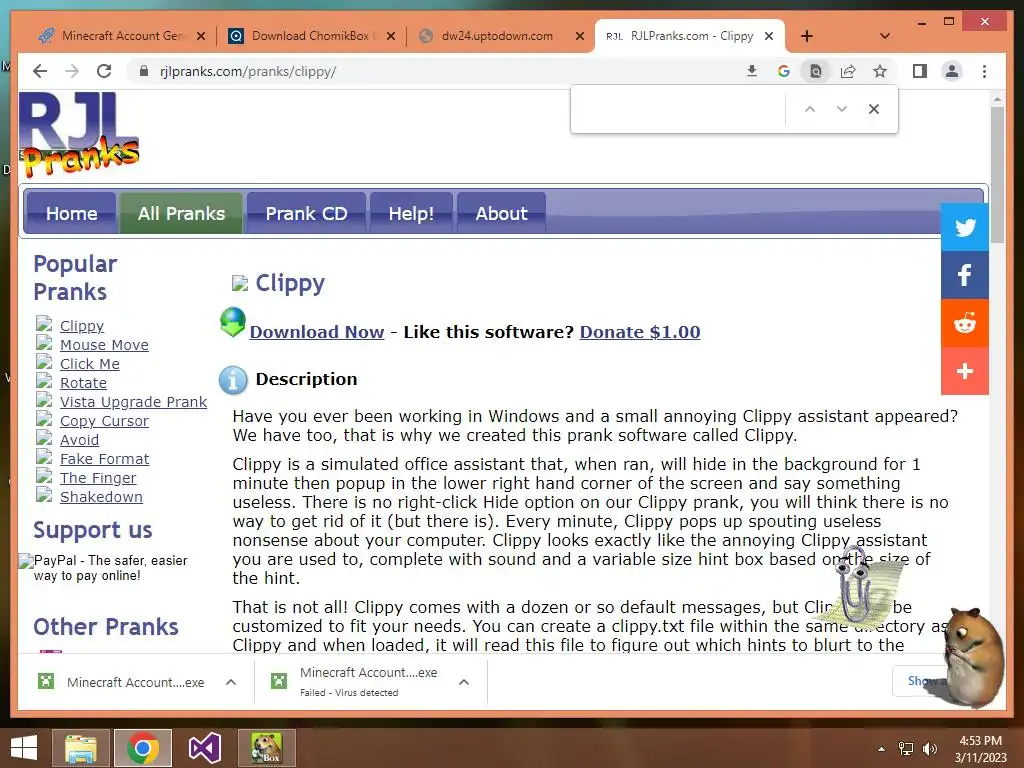
Task: Close the RJLPranks.com Clippy tab
Action: pos(769,36)
